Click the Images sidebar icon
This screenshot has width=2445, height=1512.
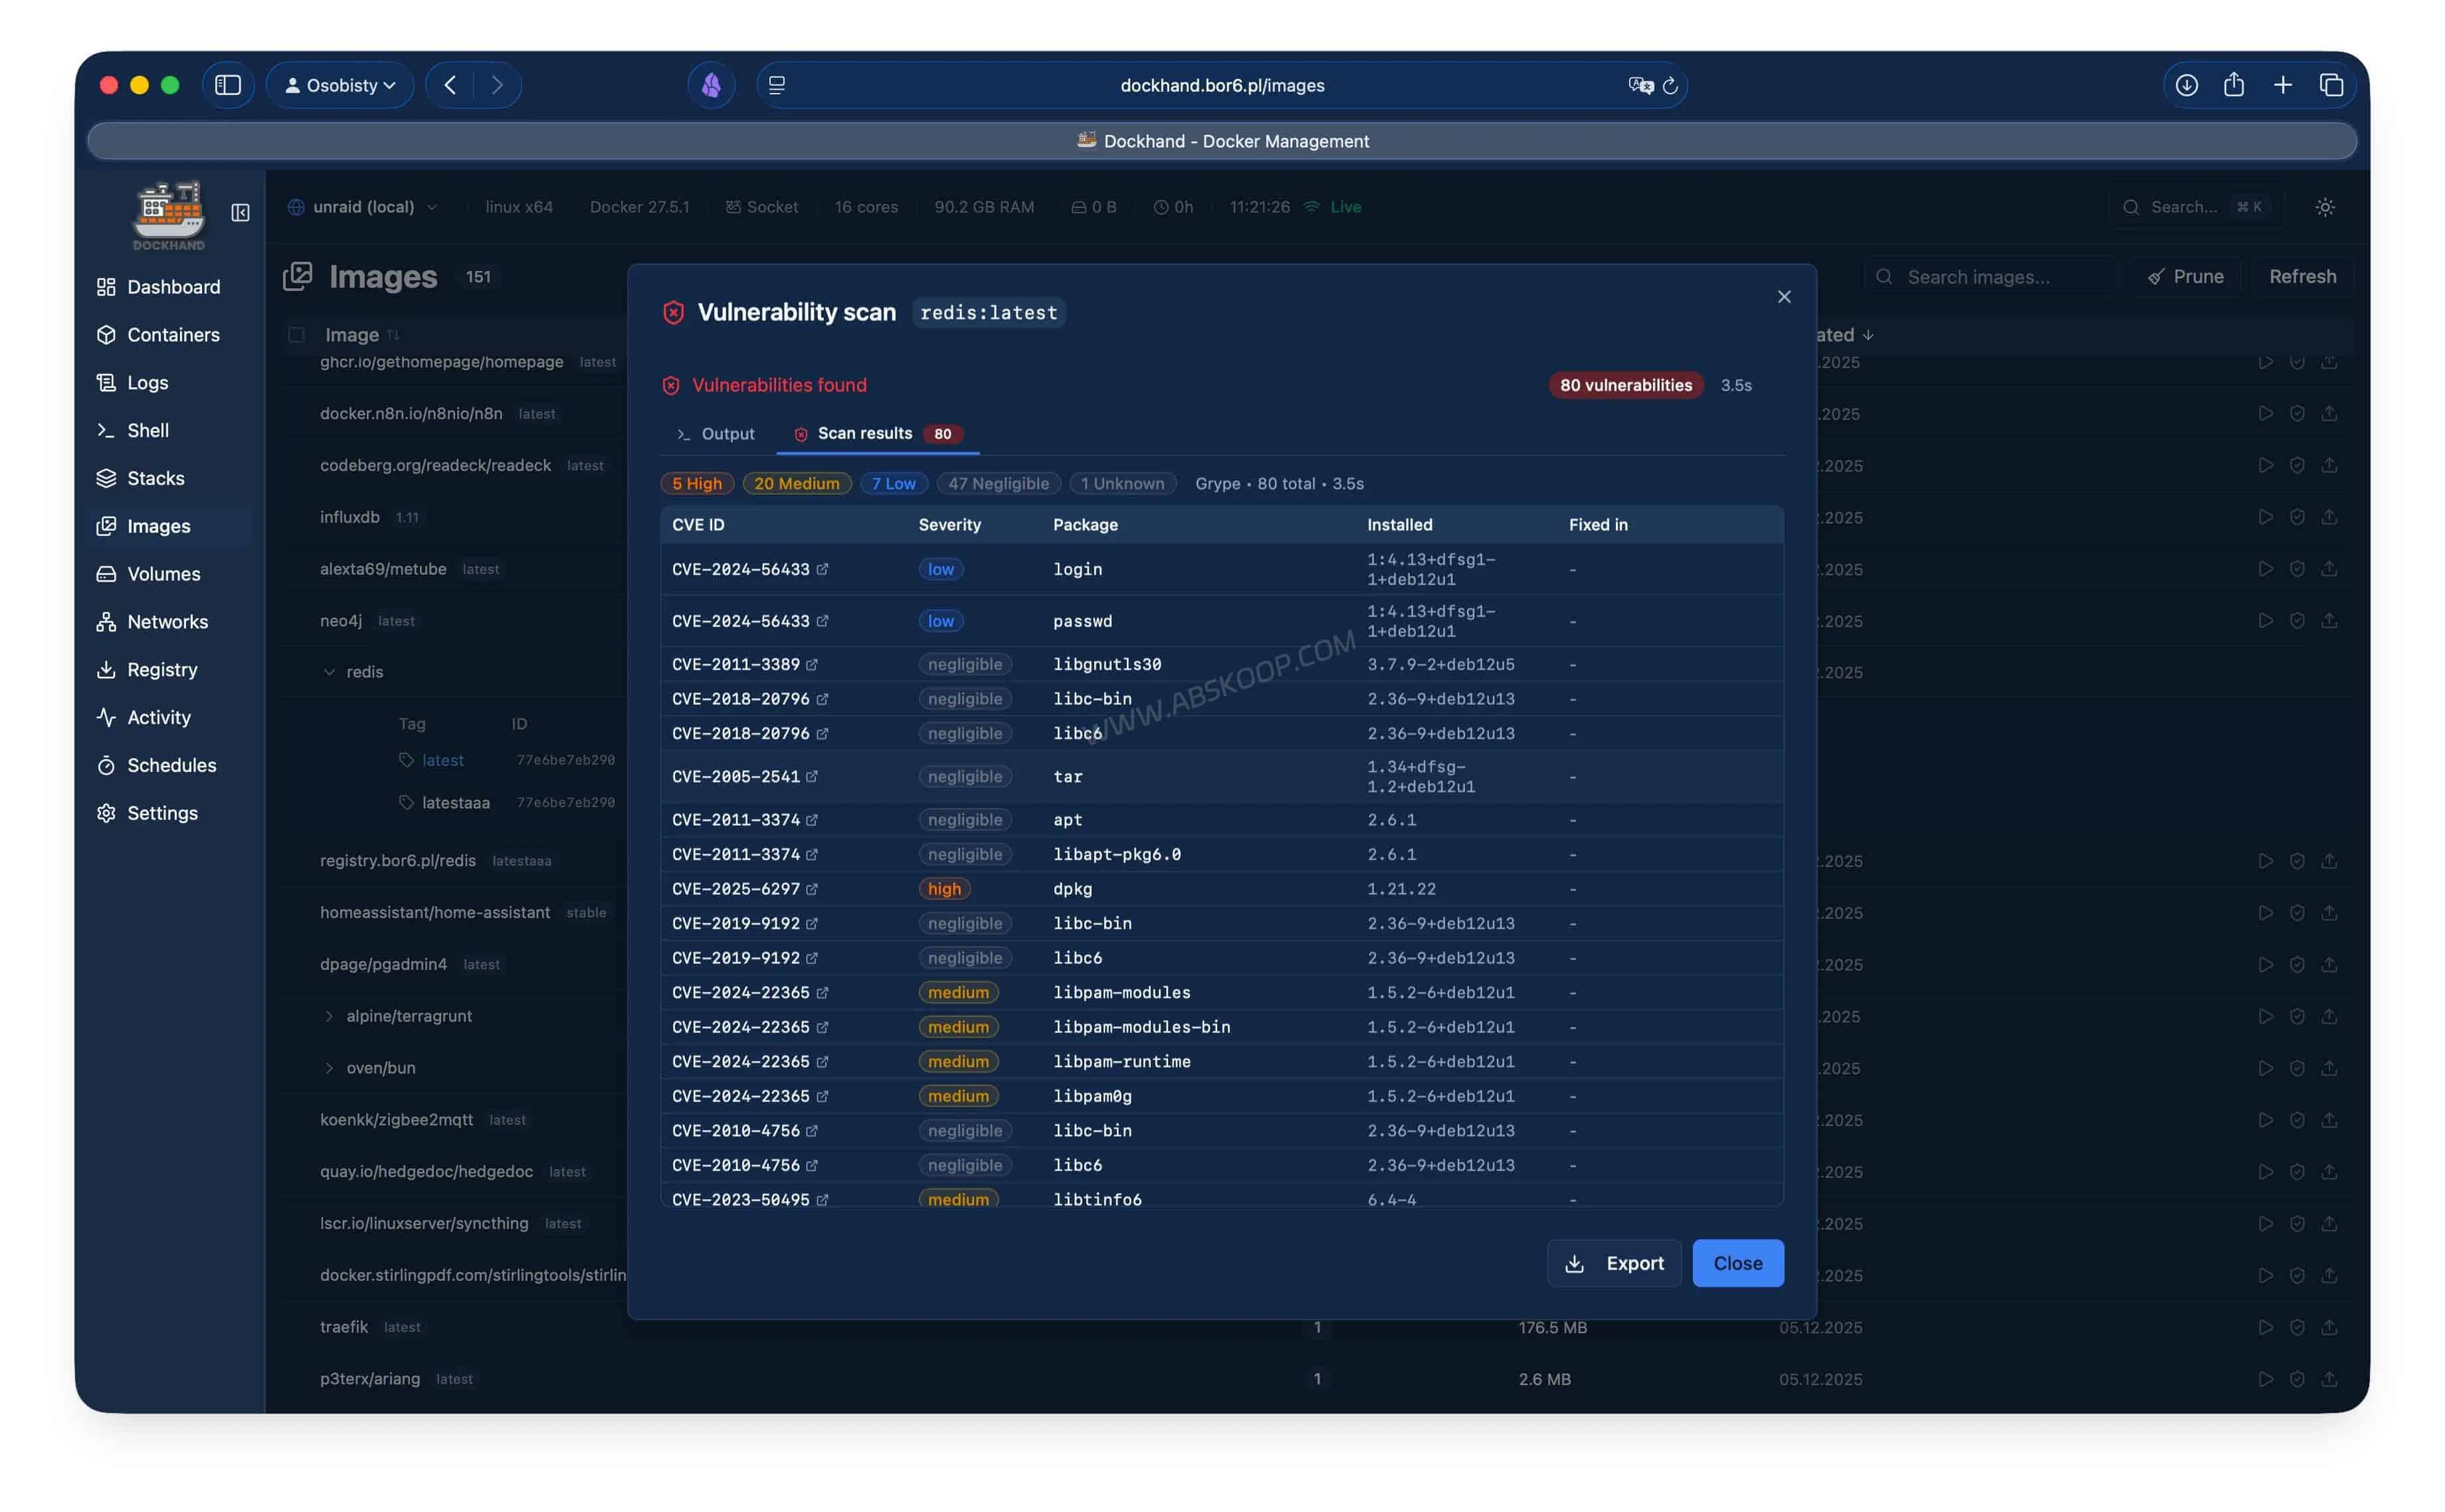106,527
